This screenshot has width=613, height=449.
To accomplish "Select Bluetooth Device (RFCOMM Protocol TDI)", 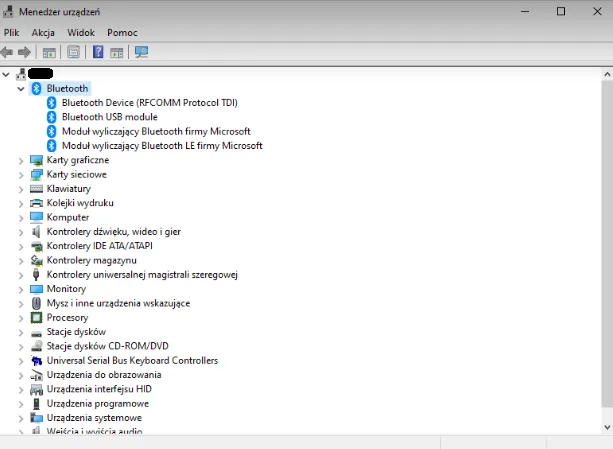I will 149,102.
